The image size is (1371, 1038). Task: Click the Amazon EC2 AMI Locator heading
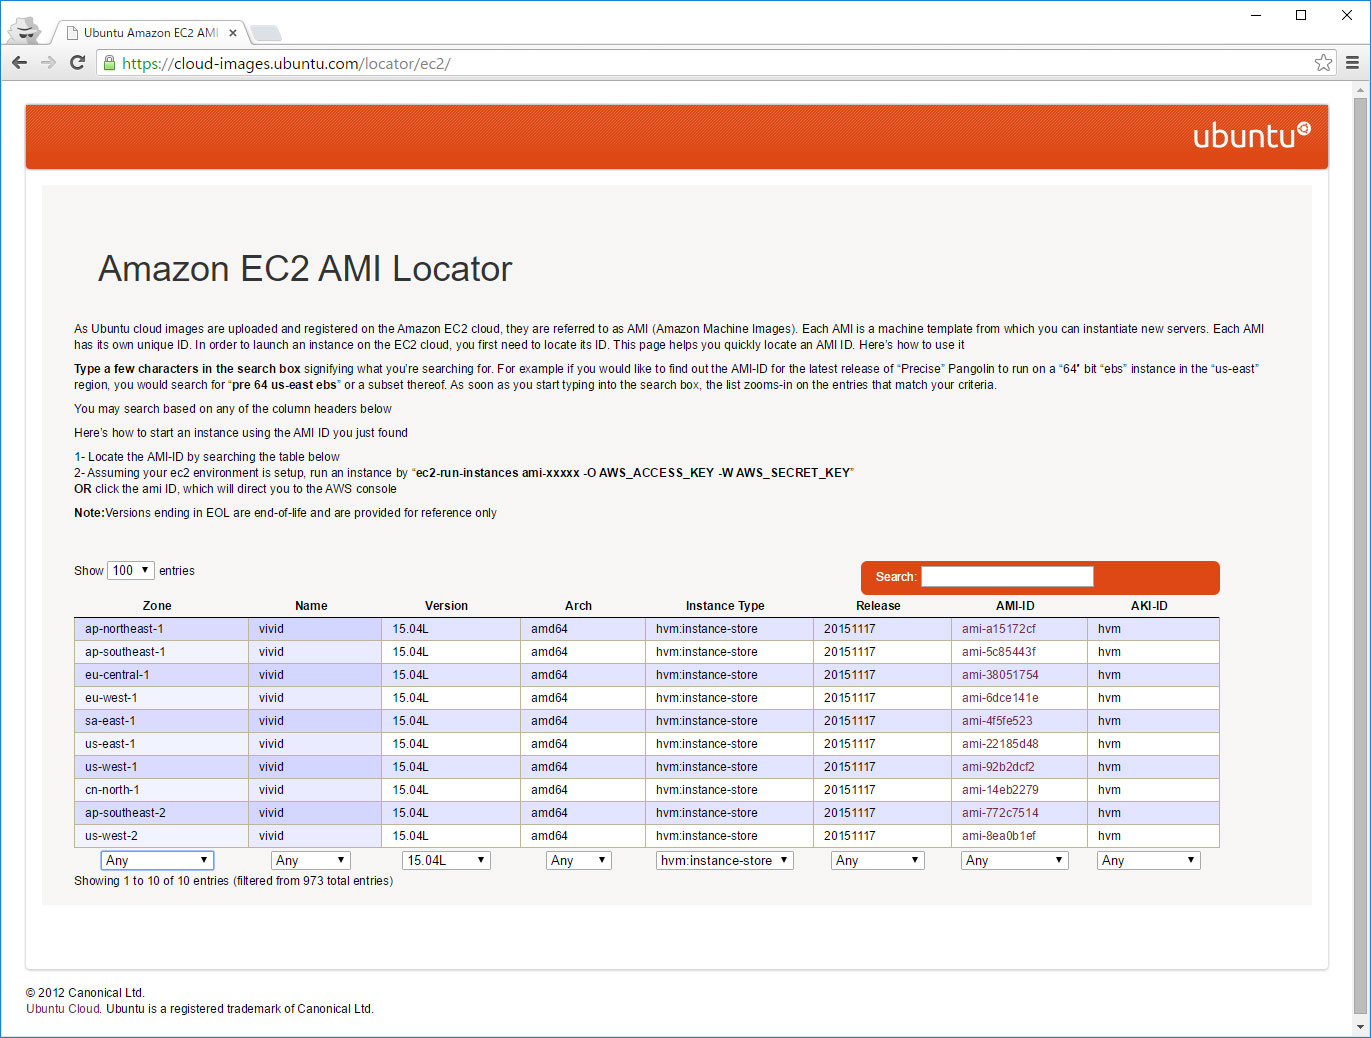tap(305, 269)
